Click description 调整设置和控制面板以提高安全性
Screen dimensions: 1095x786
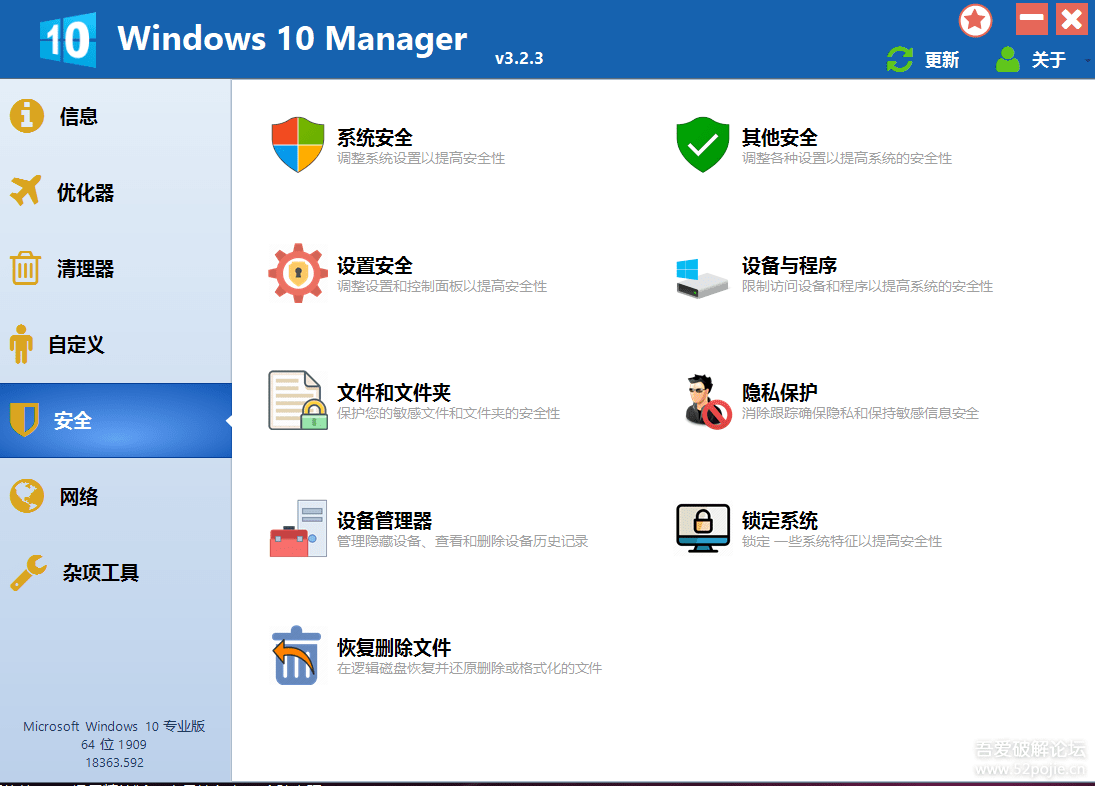pyautogui.click(x=442, y=286)
